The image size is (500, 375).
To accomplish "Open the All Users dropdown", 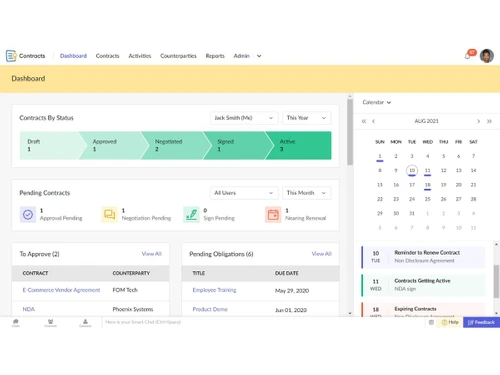I will click(x=244, y=193).
